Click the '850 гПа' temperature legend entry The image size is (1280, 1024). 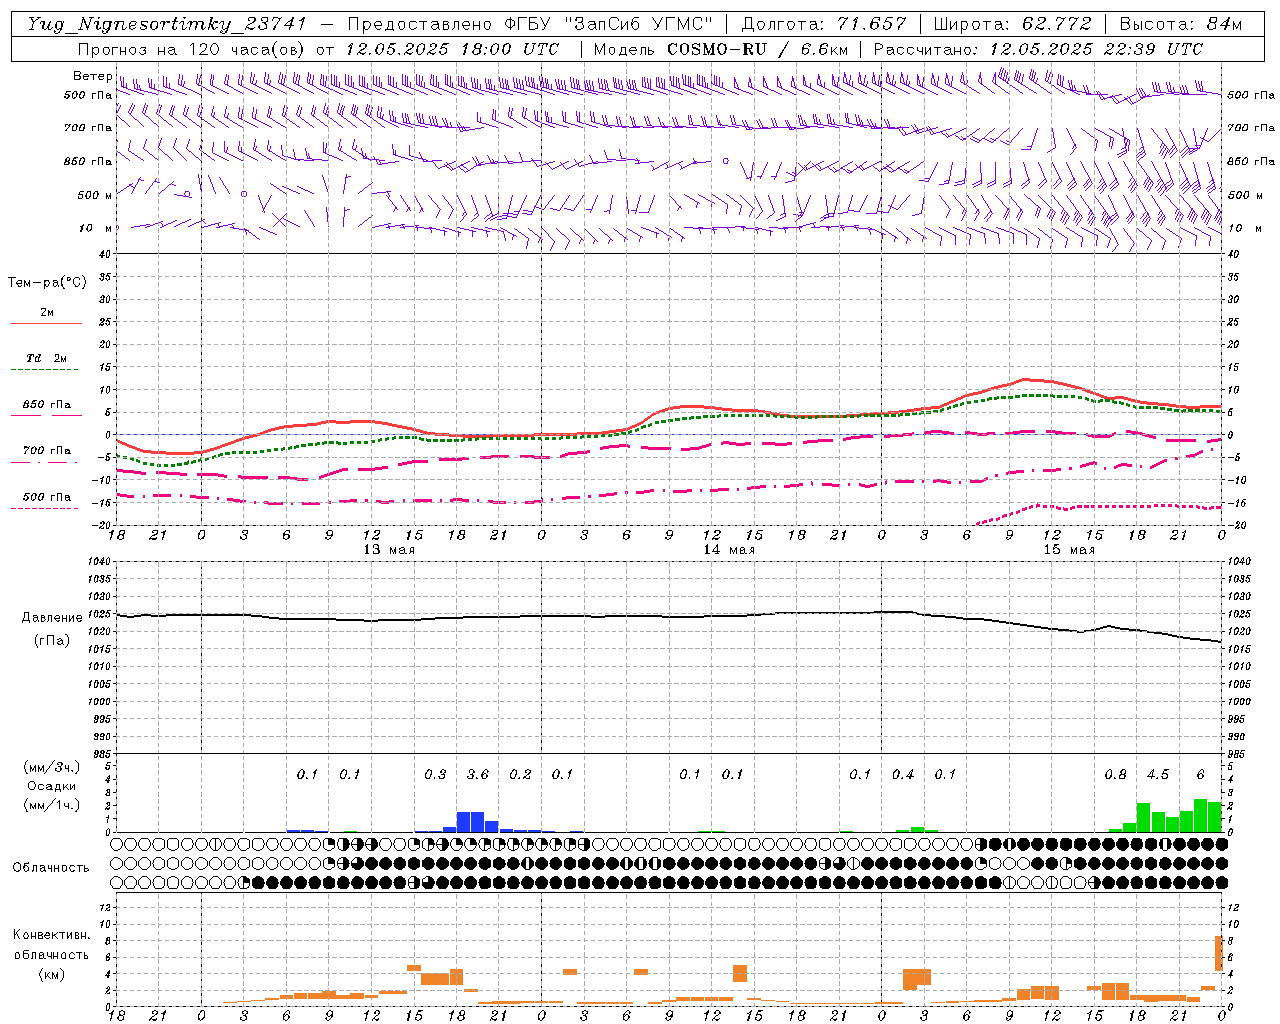point(46,405)
